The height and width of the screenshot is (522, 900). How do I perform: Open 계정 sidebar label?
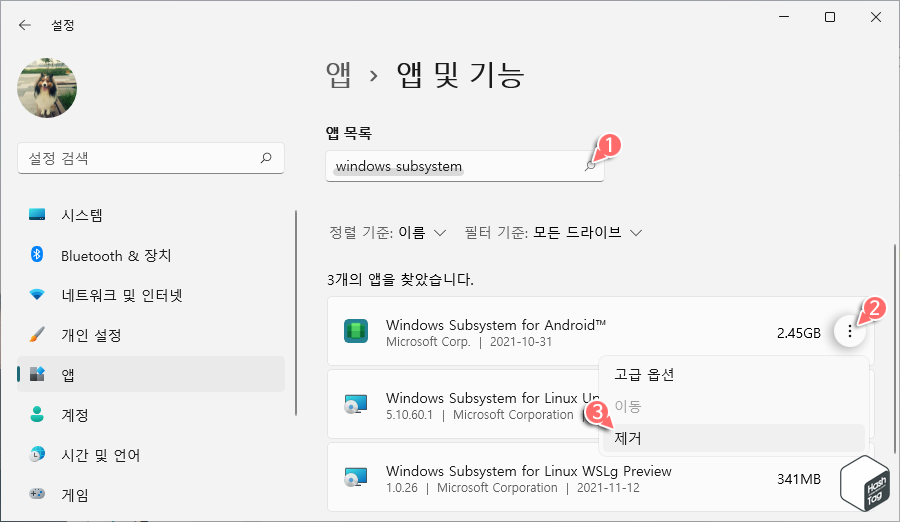point(75,415)
